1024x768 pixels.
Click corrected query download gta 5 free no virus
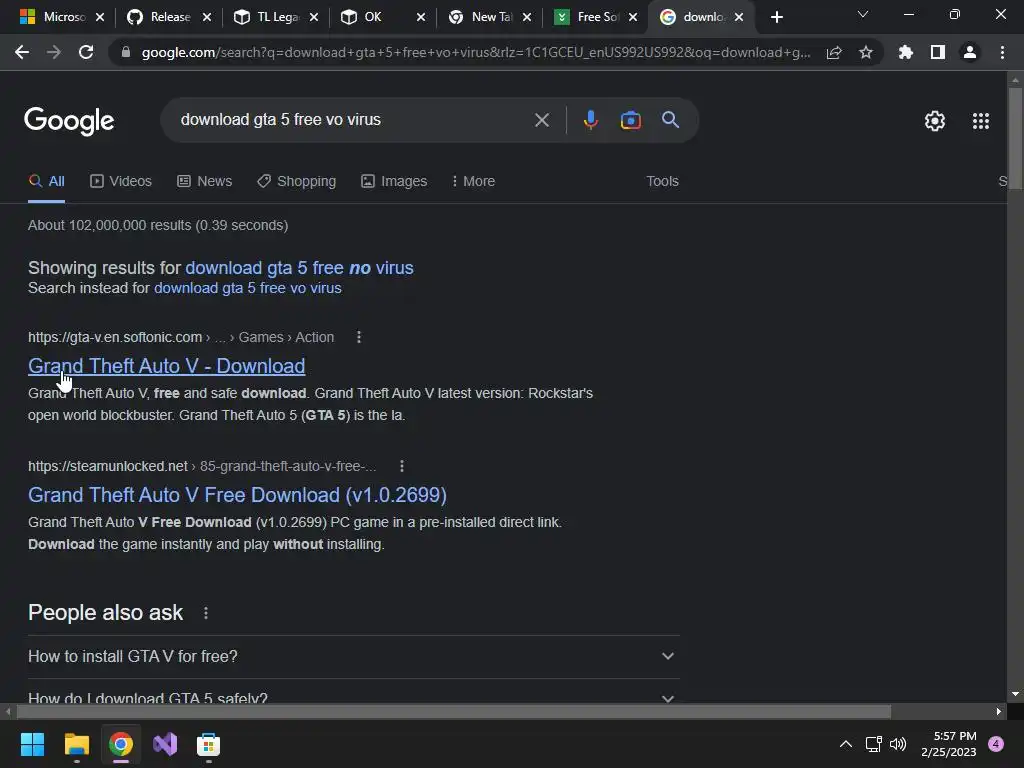(299, 268)
